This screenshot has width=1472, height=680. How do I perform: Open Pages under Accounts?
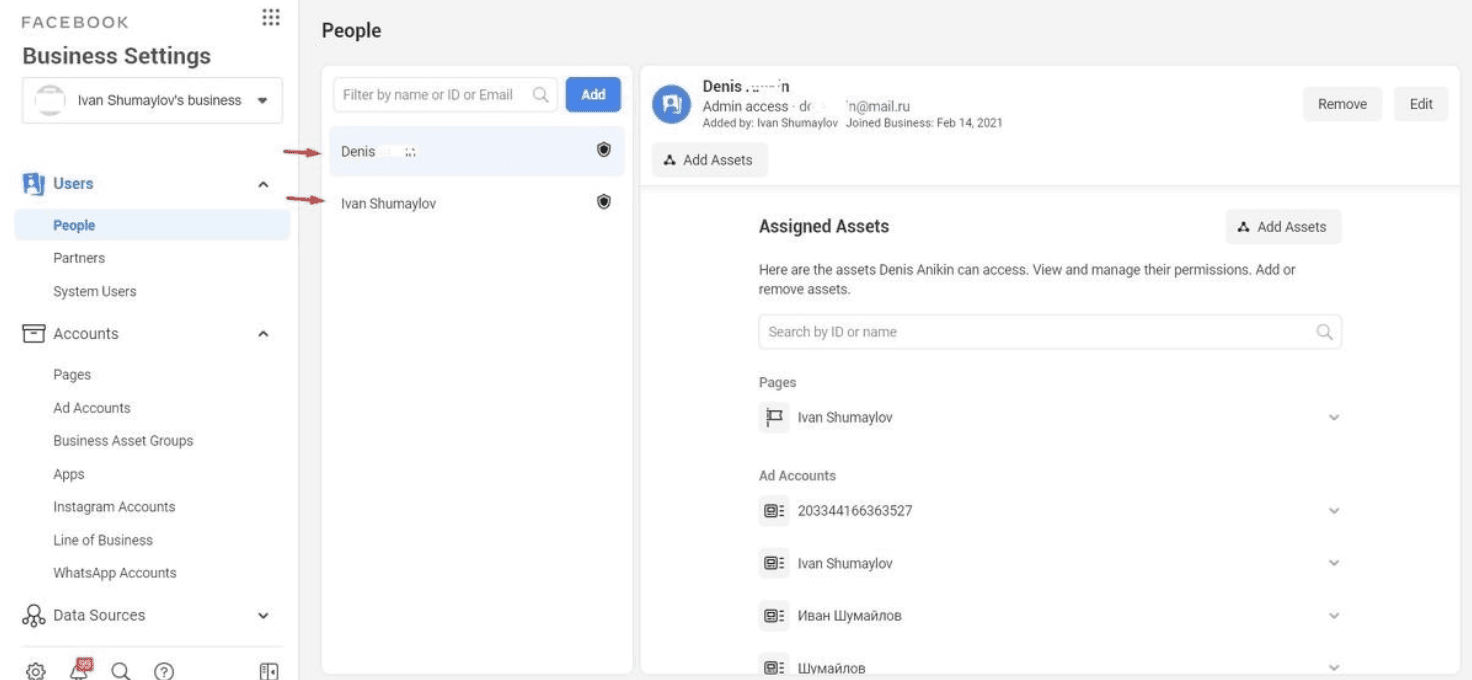pos(72,375)
